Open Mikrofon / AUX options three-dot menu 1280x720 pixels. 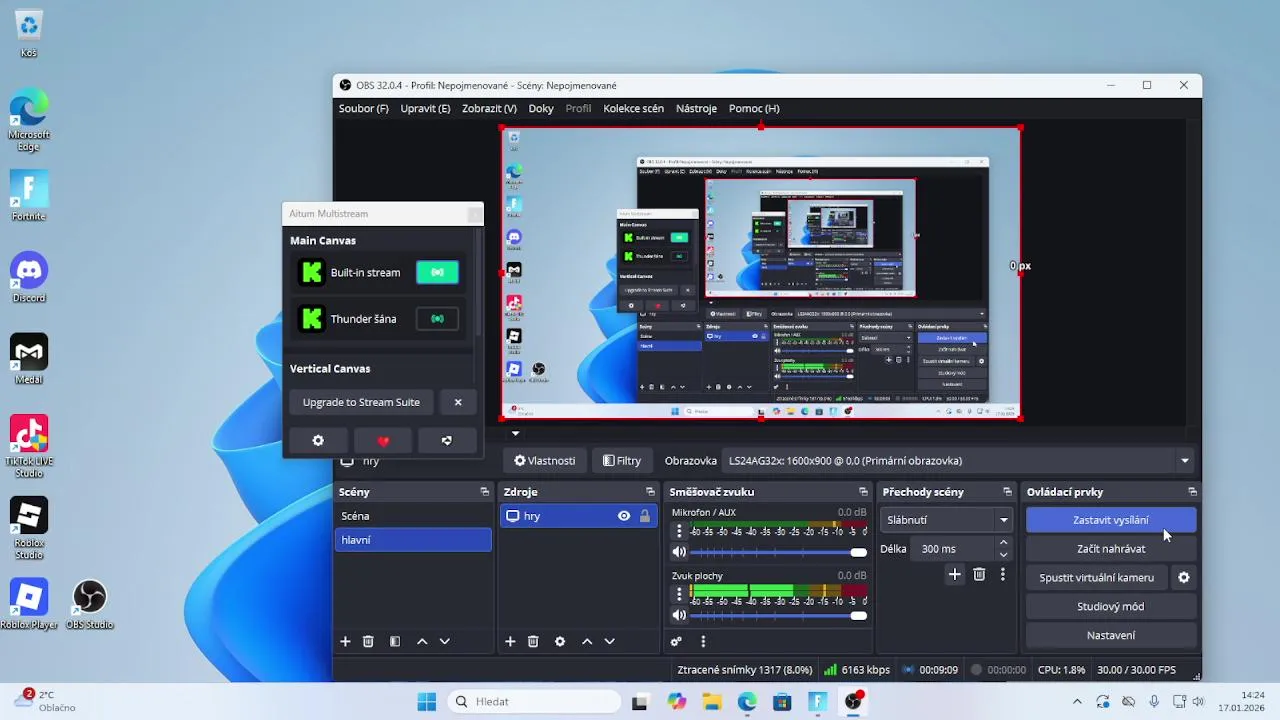click(x=679, y=532)
